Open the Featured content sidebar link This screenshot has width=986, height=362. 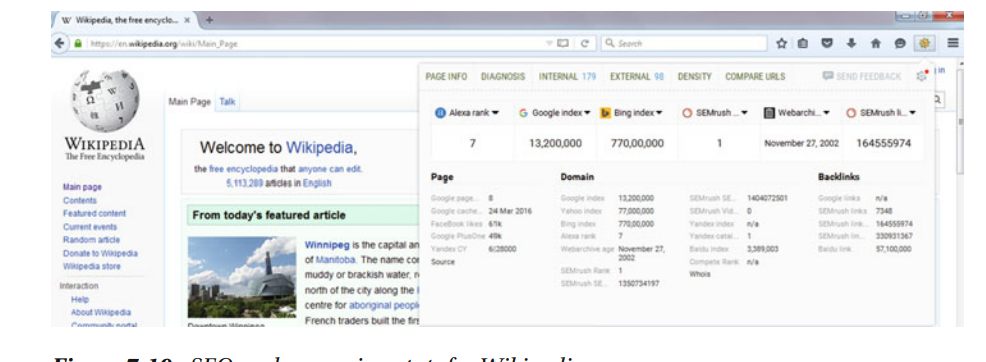click(x=94, y=214)
